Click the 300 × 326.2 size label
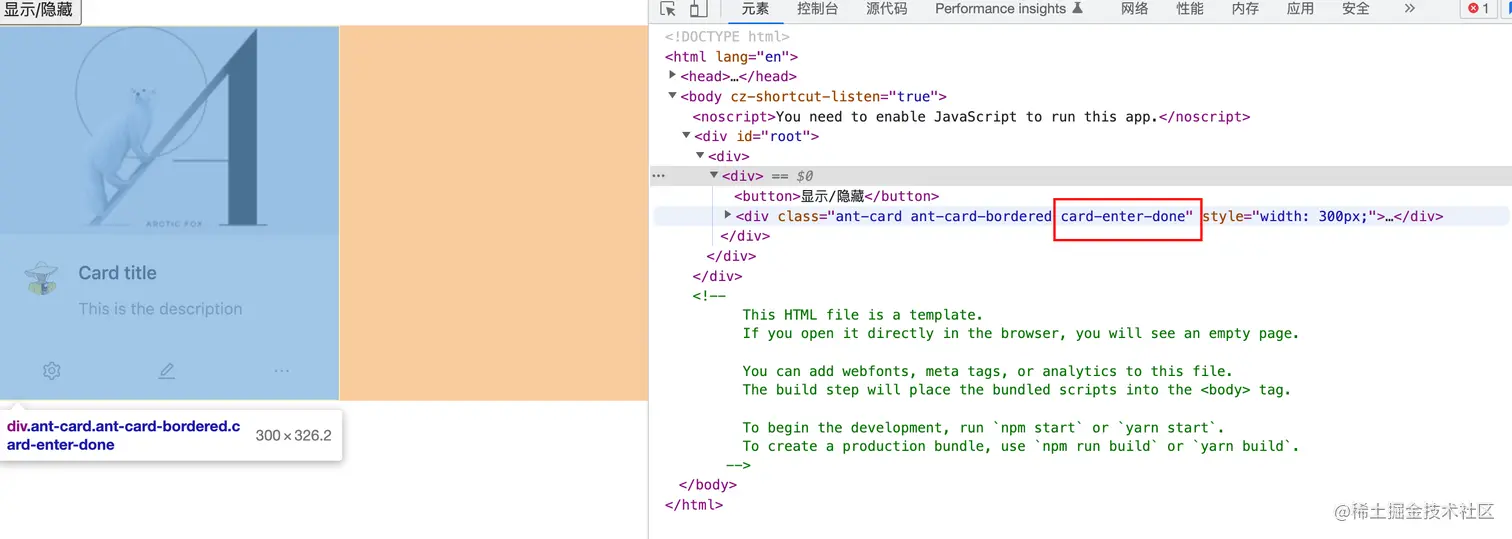Viewport: 1512px width, 539px height. click(x=293, y=435)
